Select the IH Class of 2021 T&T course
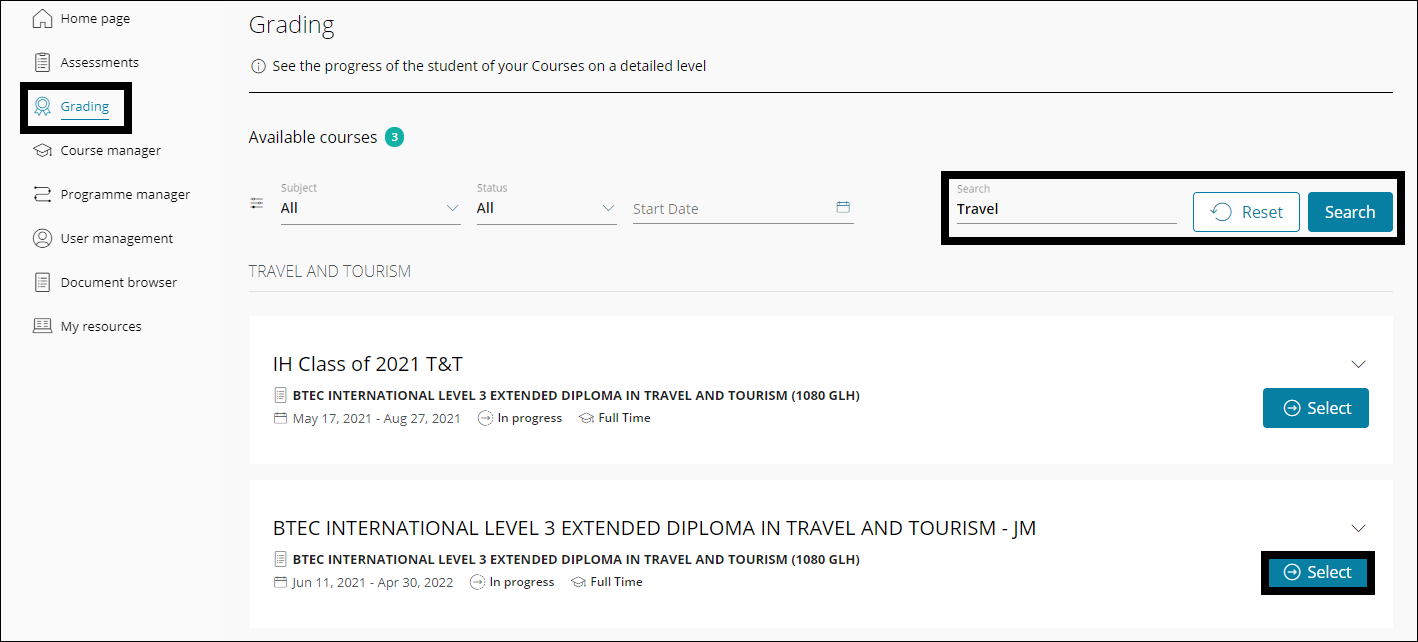The height and width of the screenshot is (642, 1418). [x=1316, y=408]
